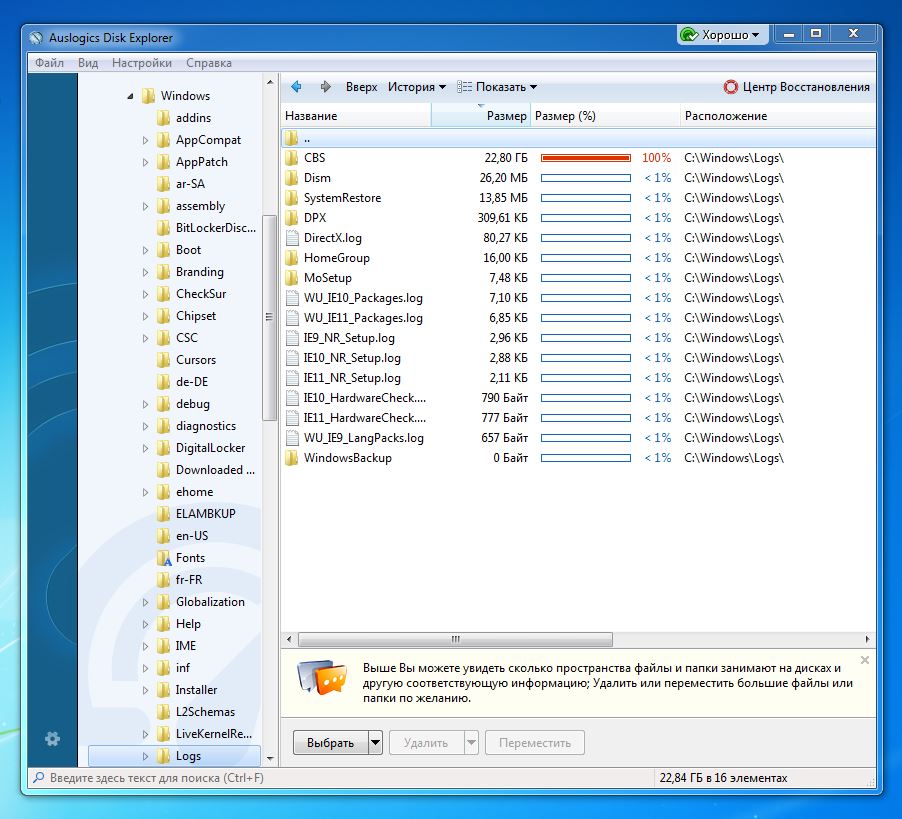Open the Выбрать button dropdown arrow
The height and width of the screenshot is (819, 902).
pyautogui.click(x=375, y=743)
